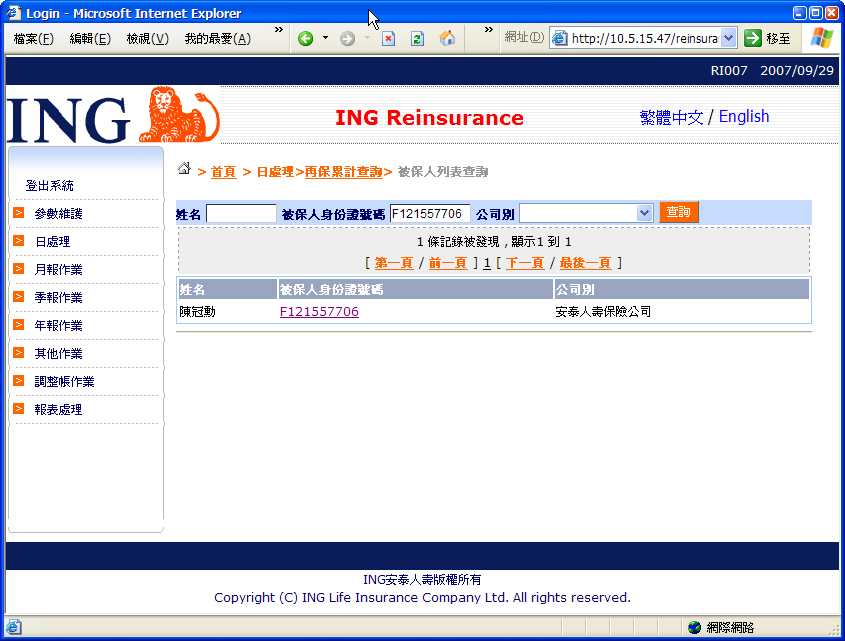Open the 我的最愛(A) menu

[218, 39]
